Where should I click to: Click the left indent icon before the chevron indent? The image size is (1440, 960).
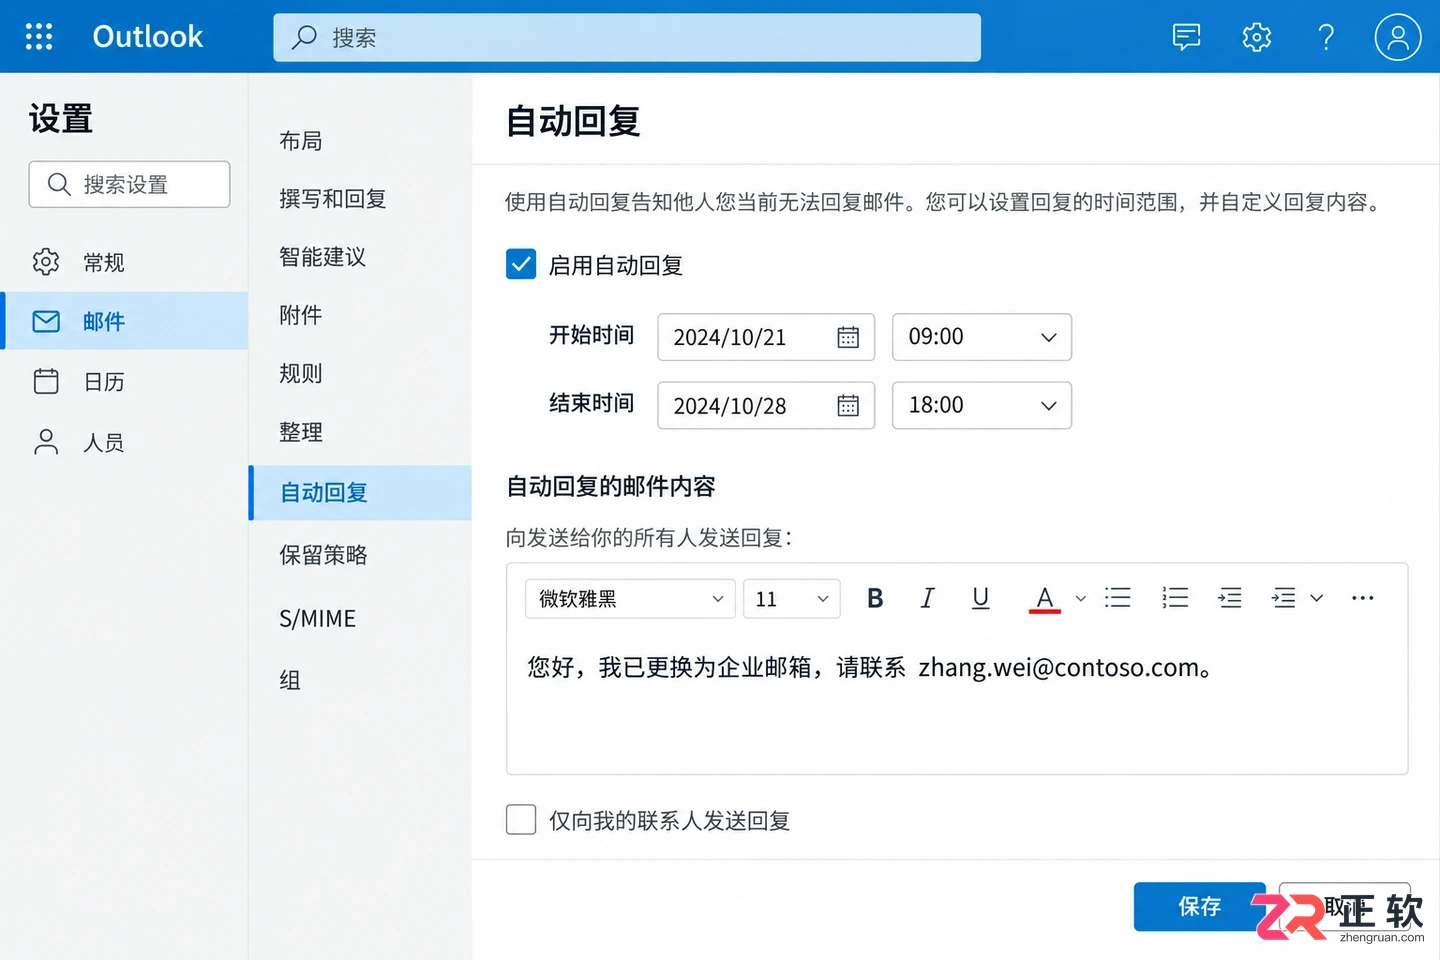[x=1230, y=598]
